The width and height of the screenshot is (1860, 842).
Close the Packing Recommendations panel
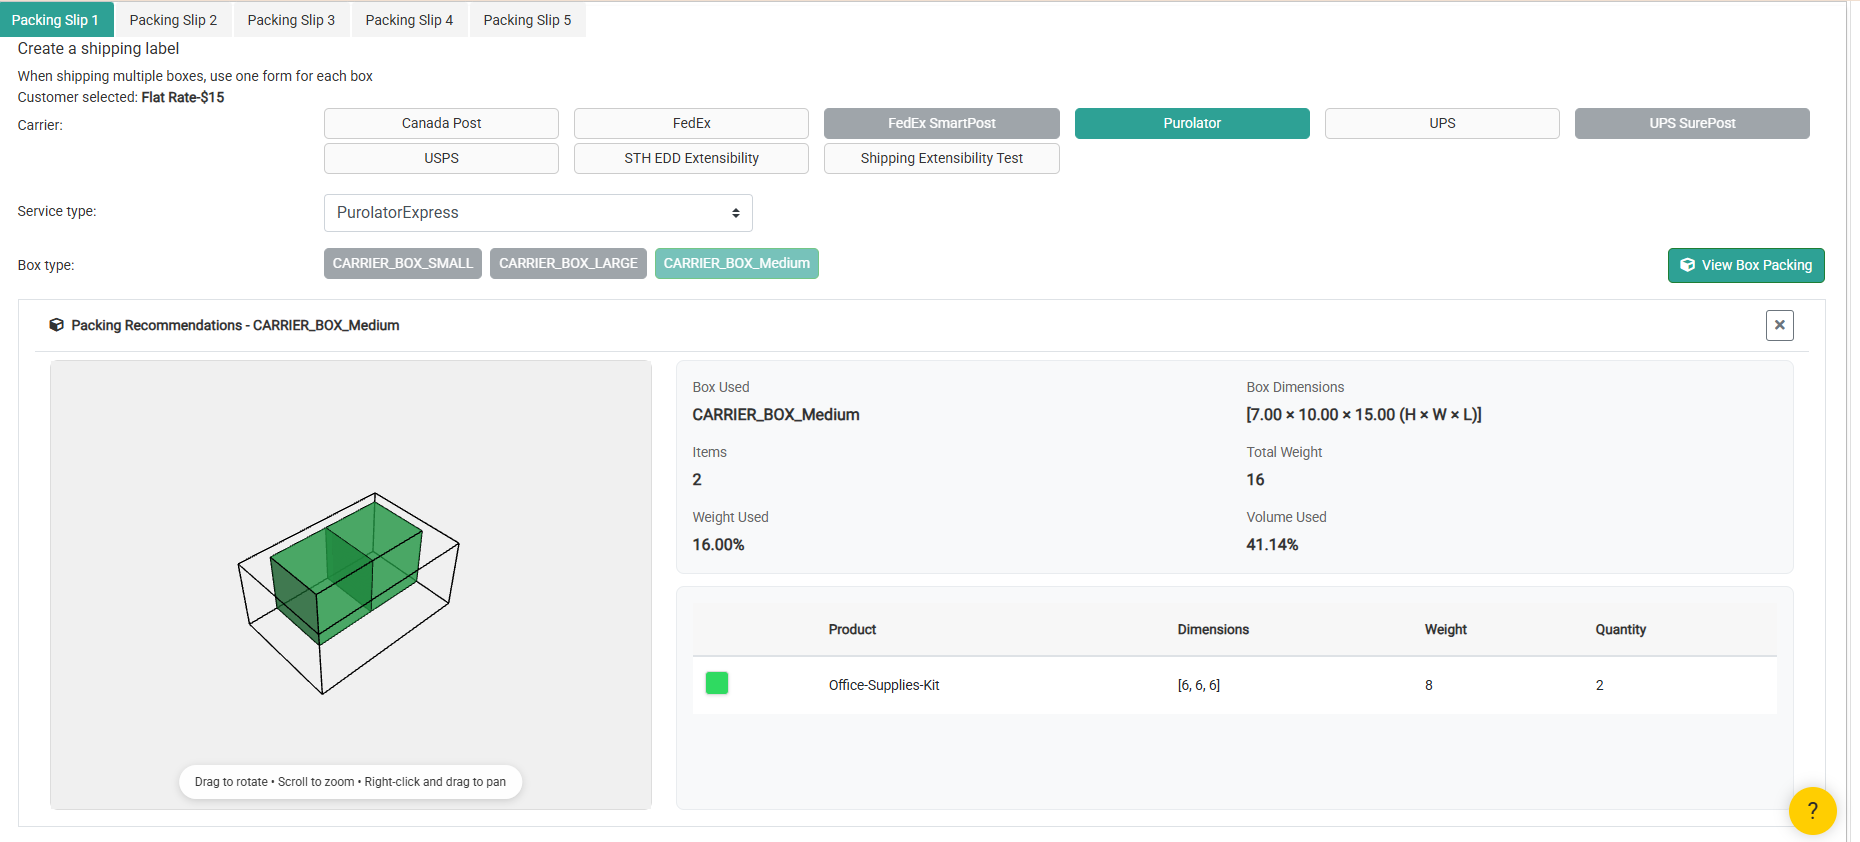coord(1779,325)
